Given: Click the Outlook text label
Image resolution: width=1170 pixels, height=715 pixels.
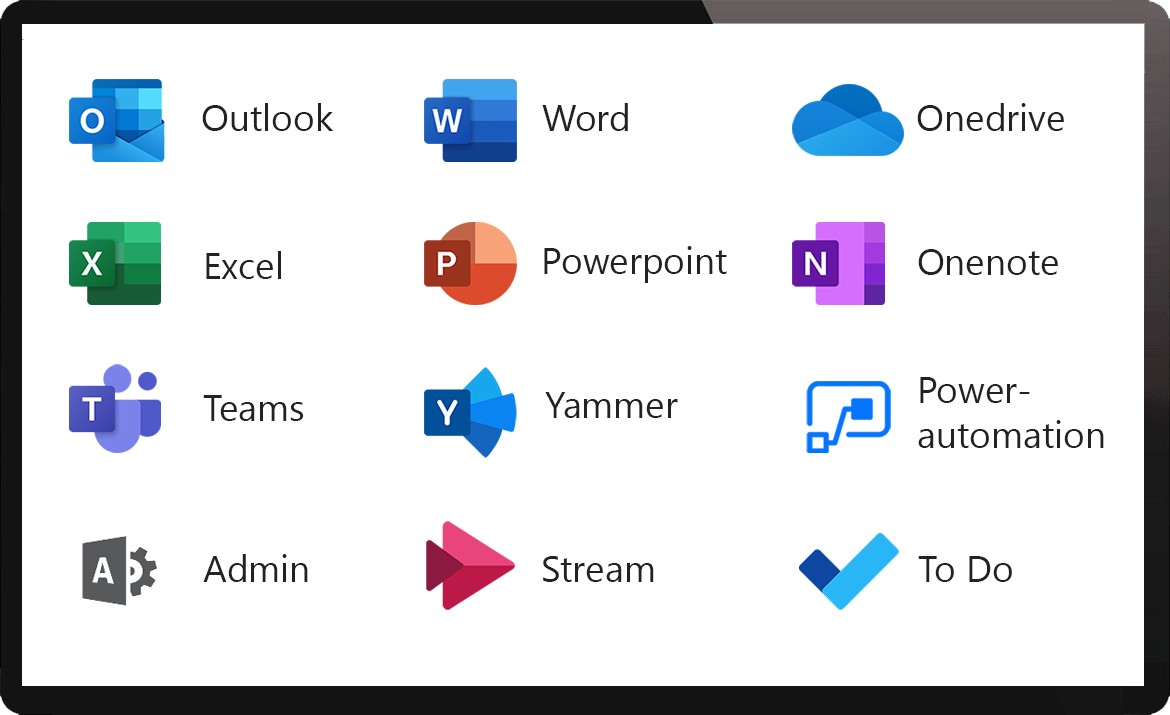Looking at the screenshot, I should 266,118.
